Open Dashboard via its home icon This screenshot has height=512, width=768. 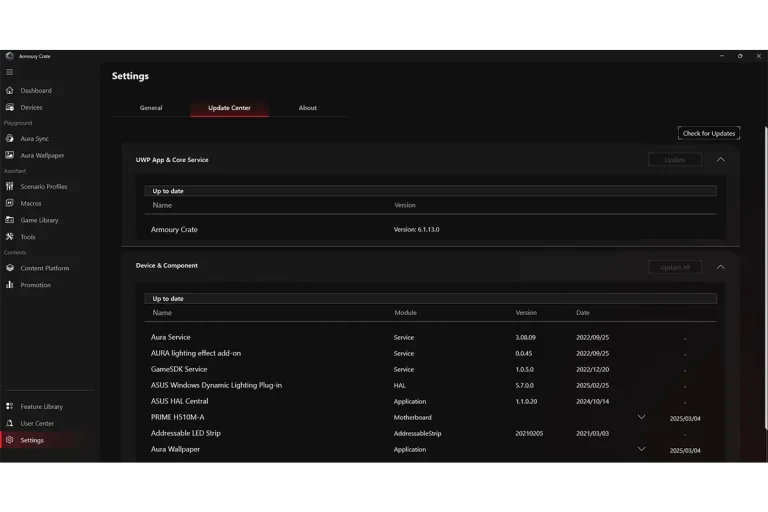pos(9,90)
